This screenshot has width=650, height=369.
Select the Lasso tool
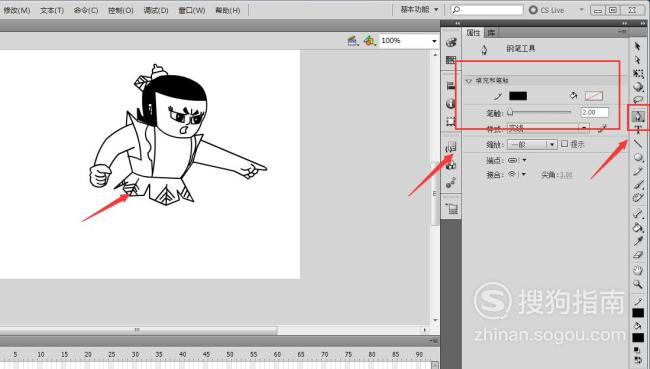coord(638,100)
